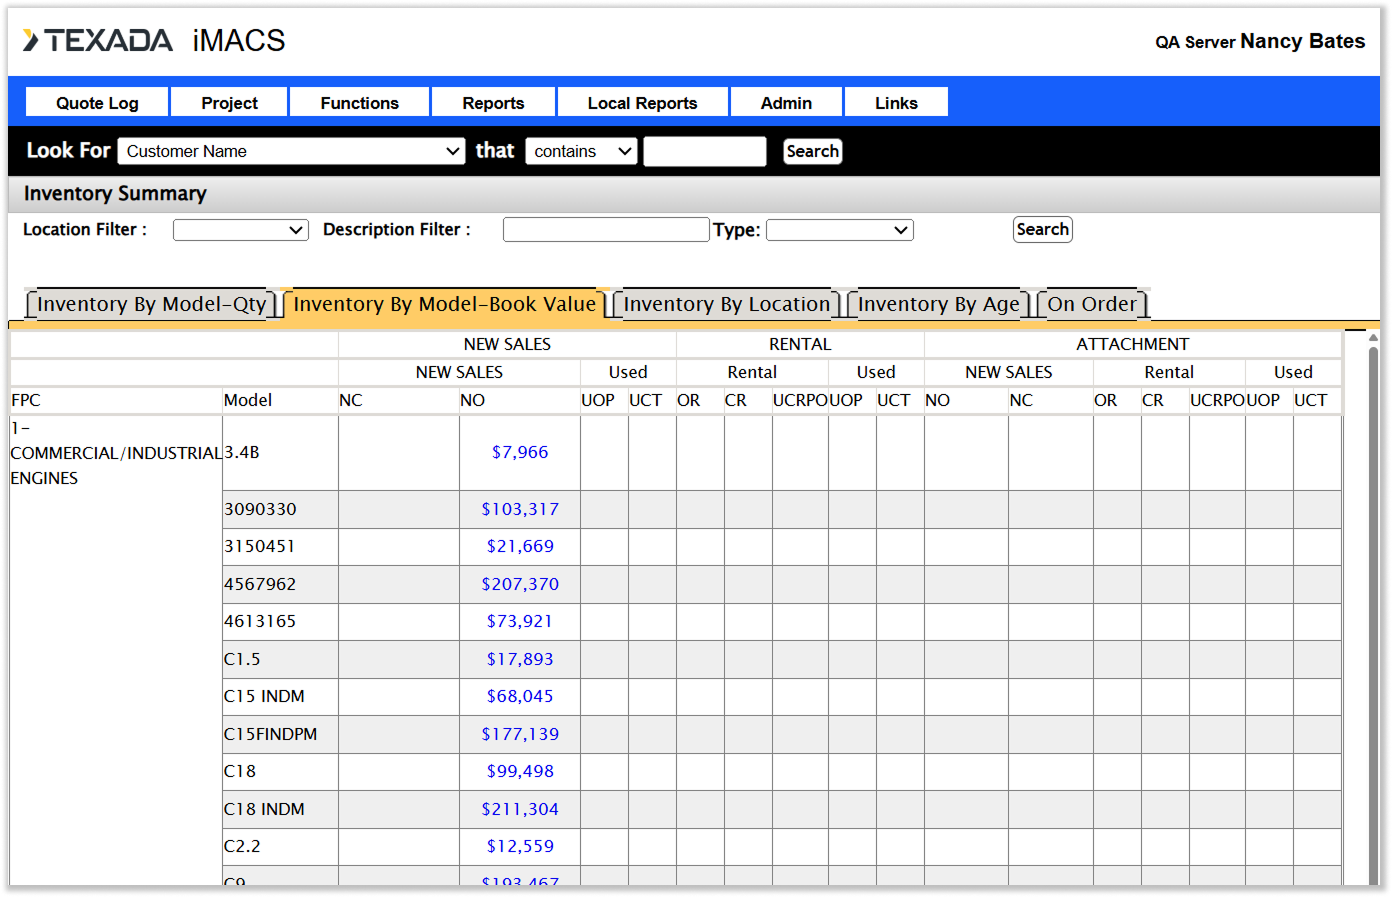Click the Look For search text field
Image resolution: width=1392 pixels, height=897 pixels.
point(704,151)
